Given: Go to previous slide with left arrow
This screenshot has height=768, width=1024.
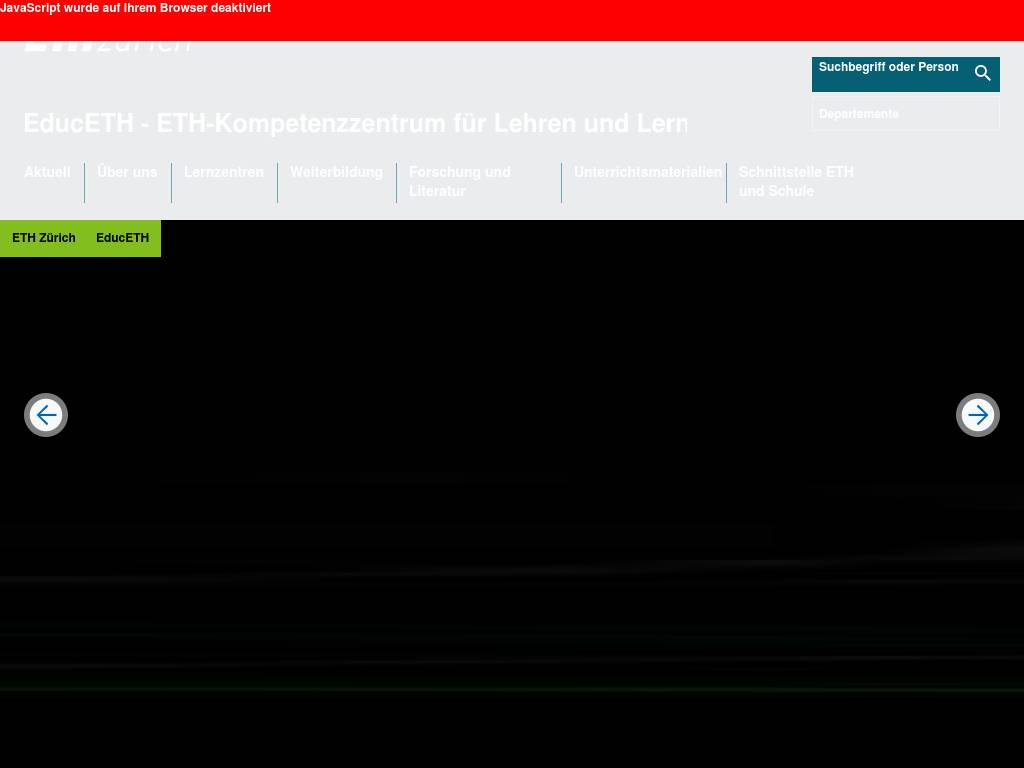Looking at the screenshot, I should (46, 415).
